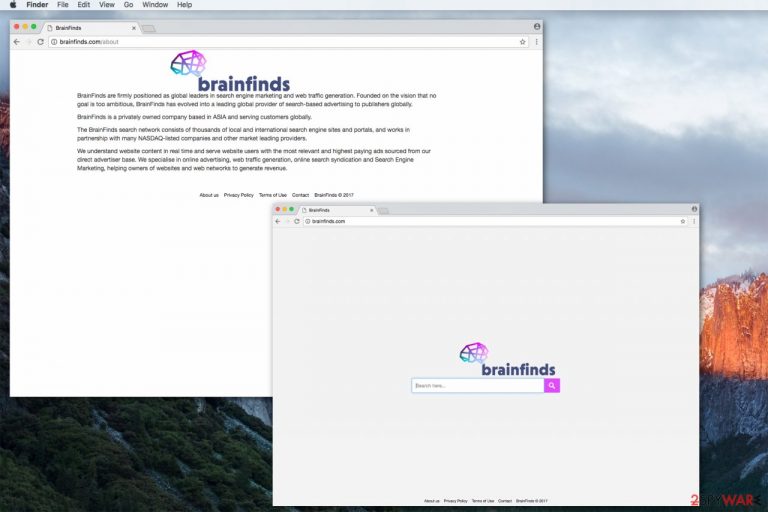
Task: Reload the front brainfinds.com window
Action: [297, 221]
